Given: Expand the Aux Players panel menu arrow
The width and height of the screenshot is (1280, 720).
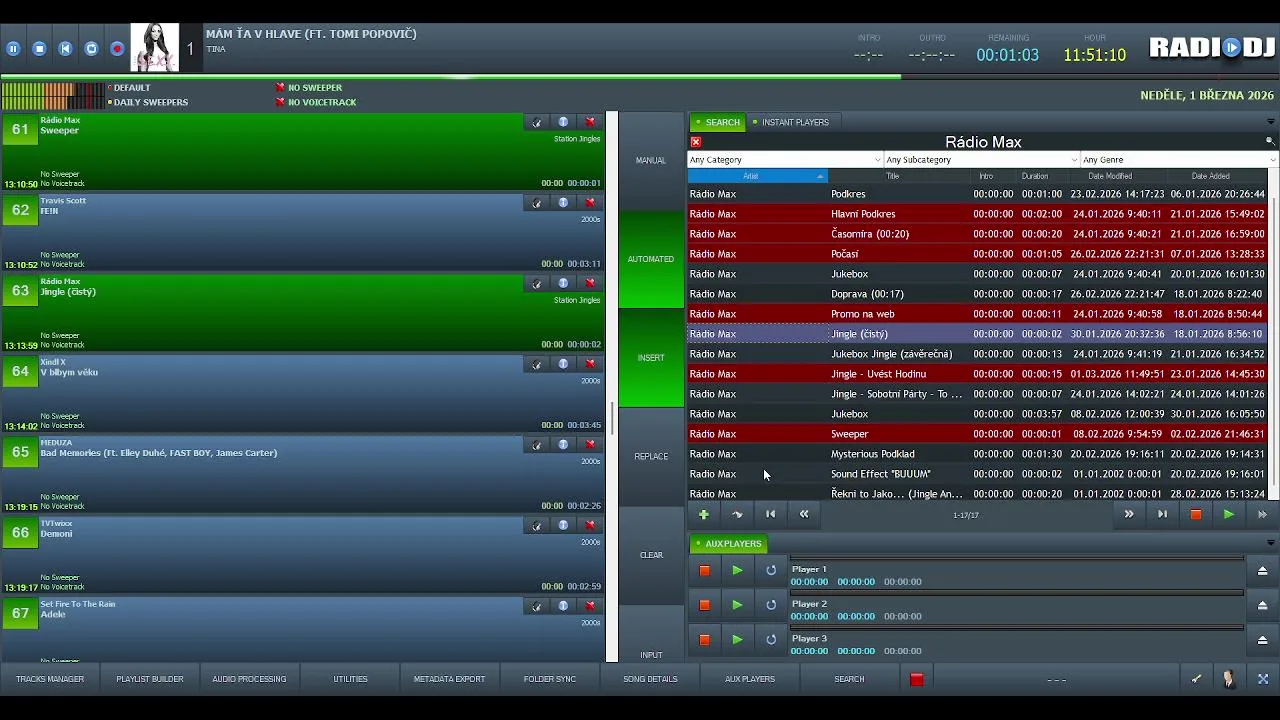Looking at the screenshot, I should click(1271, 544).
